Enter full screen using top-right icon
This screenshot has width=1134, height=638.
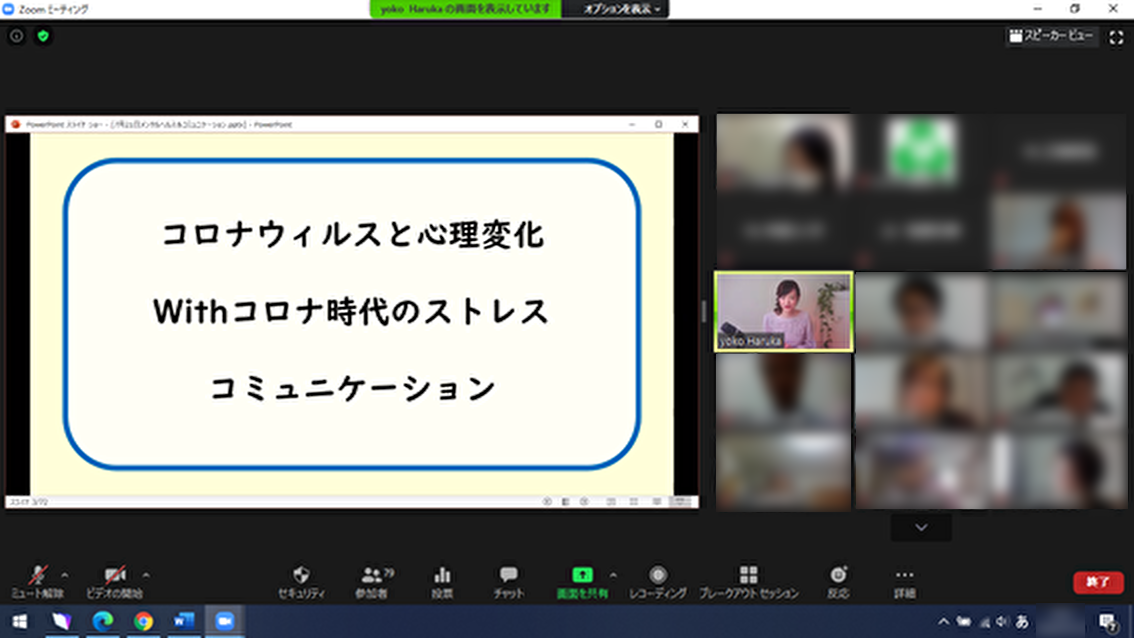coord(1116,37)
